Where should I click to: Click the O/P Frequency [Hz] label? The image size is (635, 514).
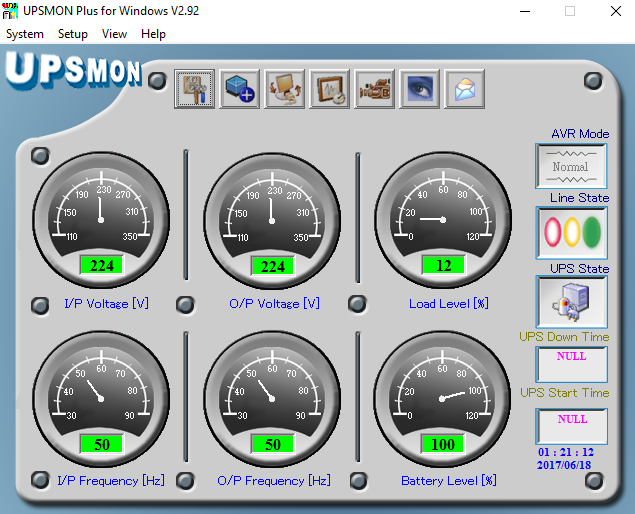(274, 481)
